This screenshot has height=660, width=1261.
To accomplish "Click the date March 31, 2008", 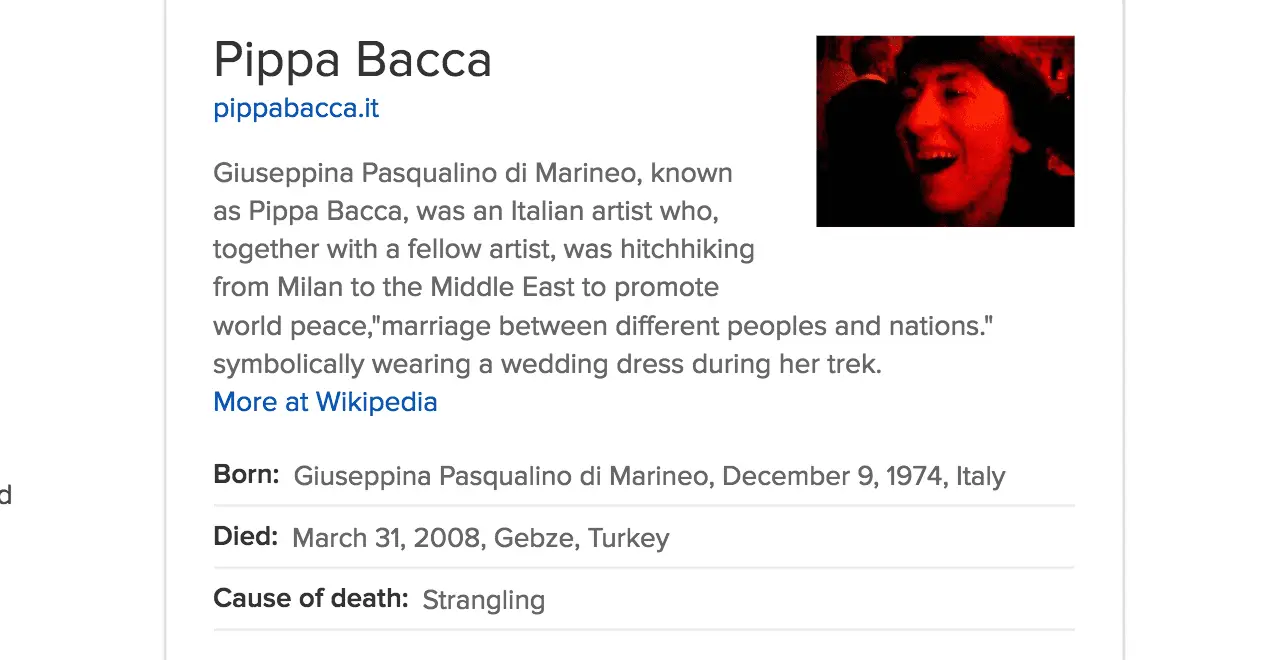I will pyautogui.click(x=386, y=538).
